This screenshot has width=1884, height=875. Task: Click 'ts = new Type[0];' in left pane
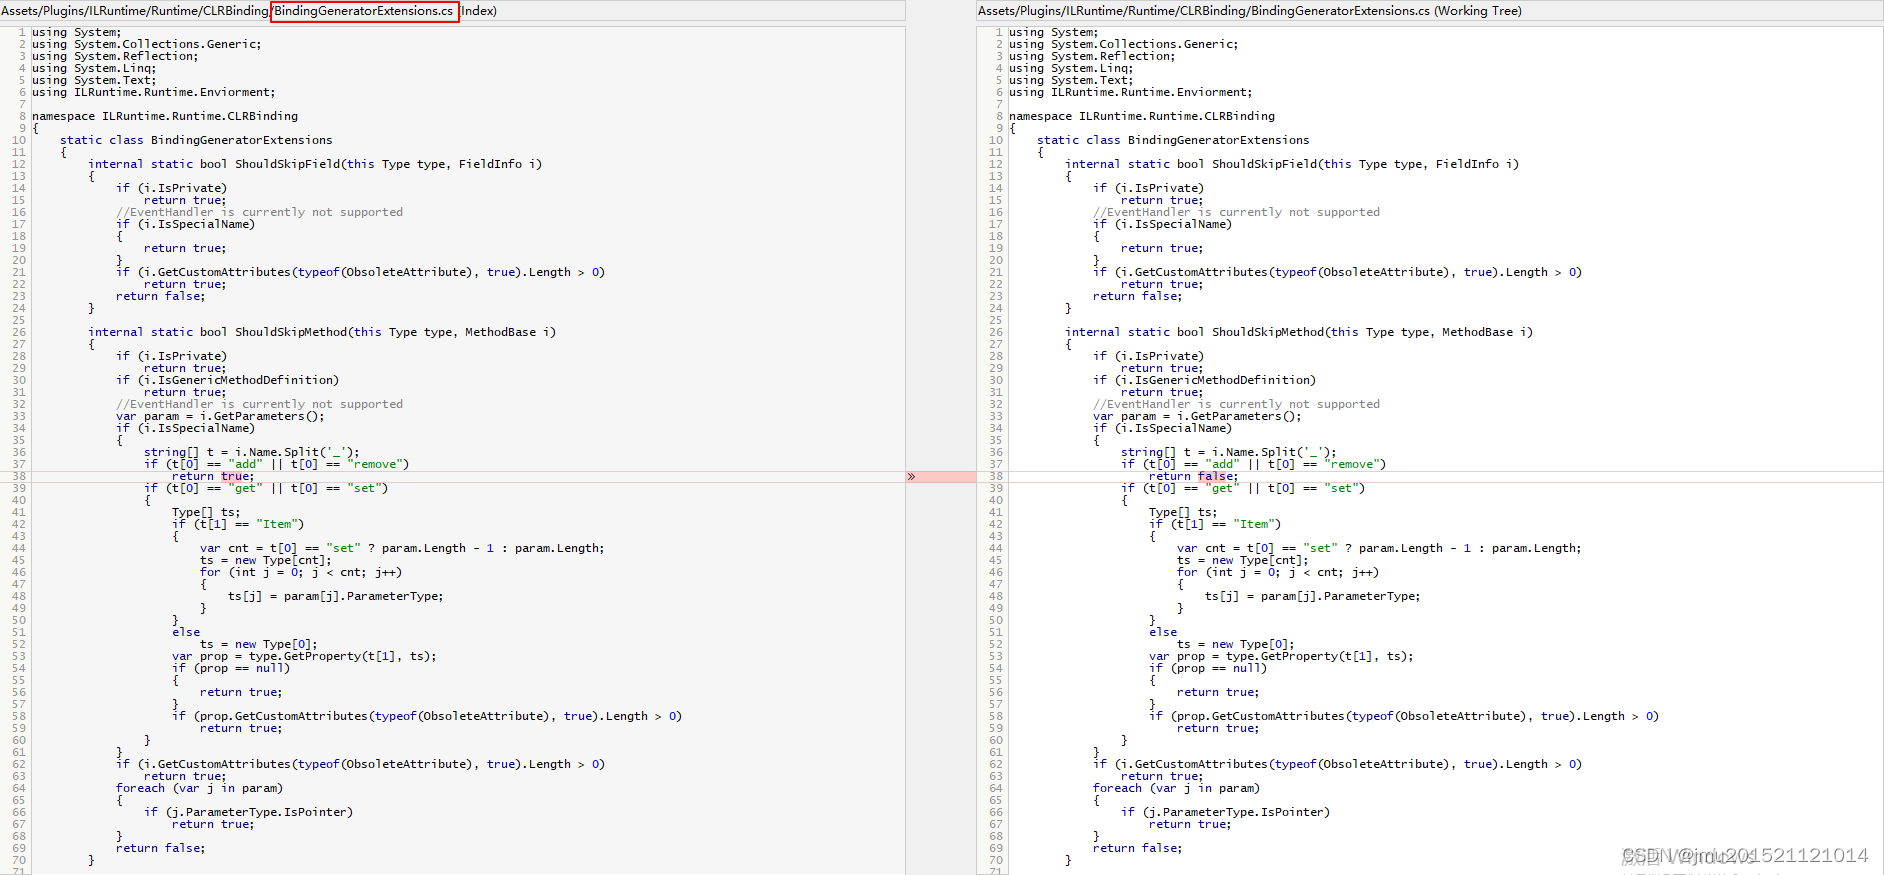tap(259, 644)
